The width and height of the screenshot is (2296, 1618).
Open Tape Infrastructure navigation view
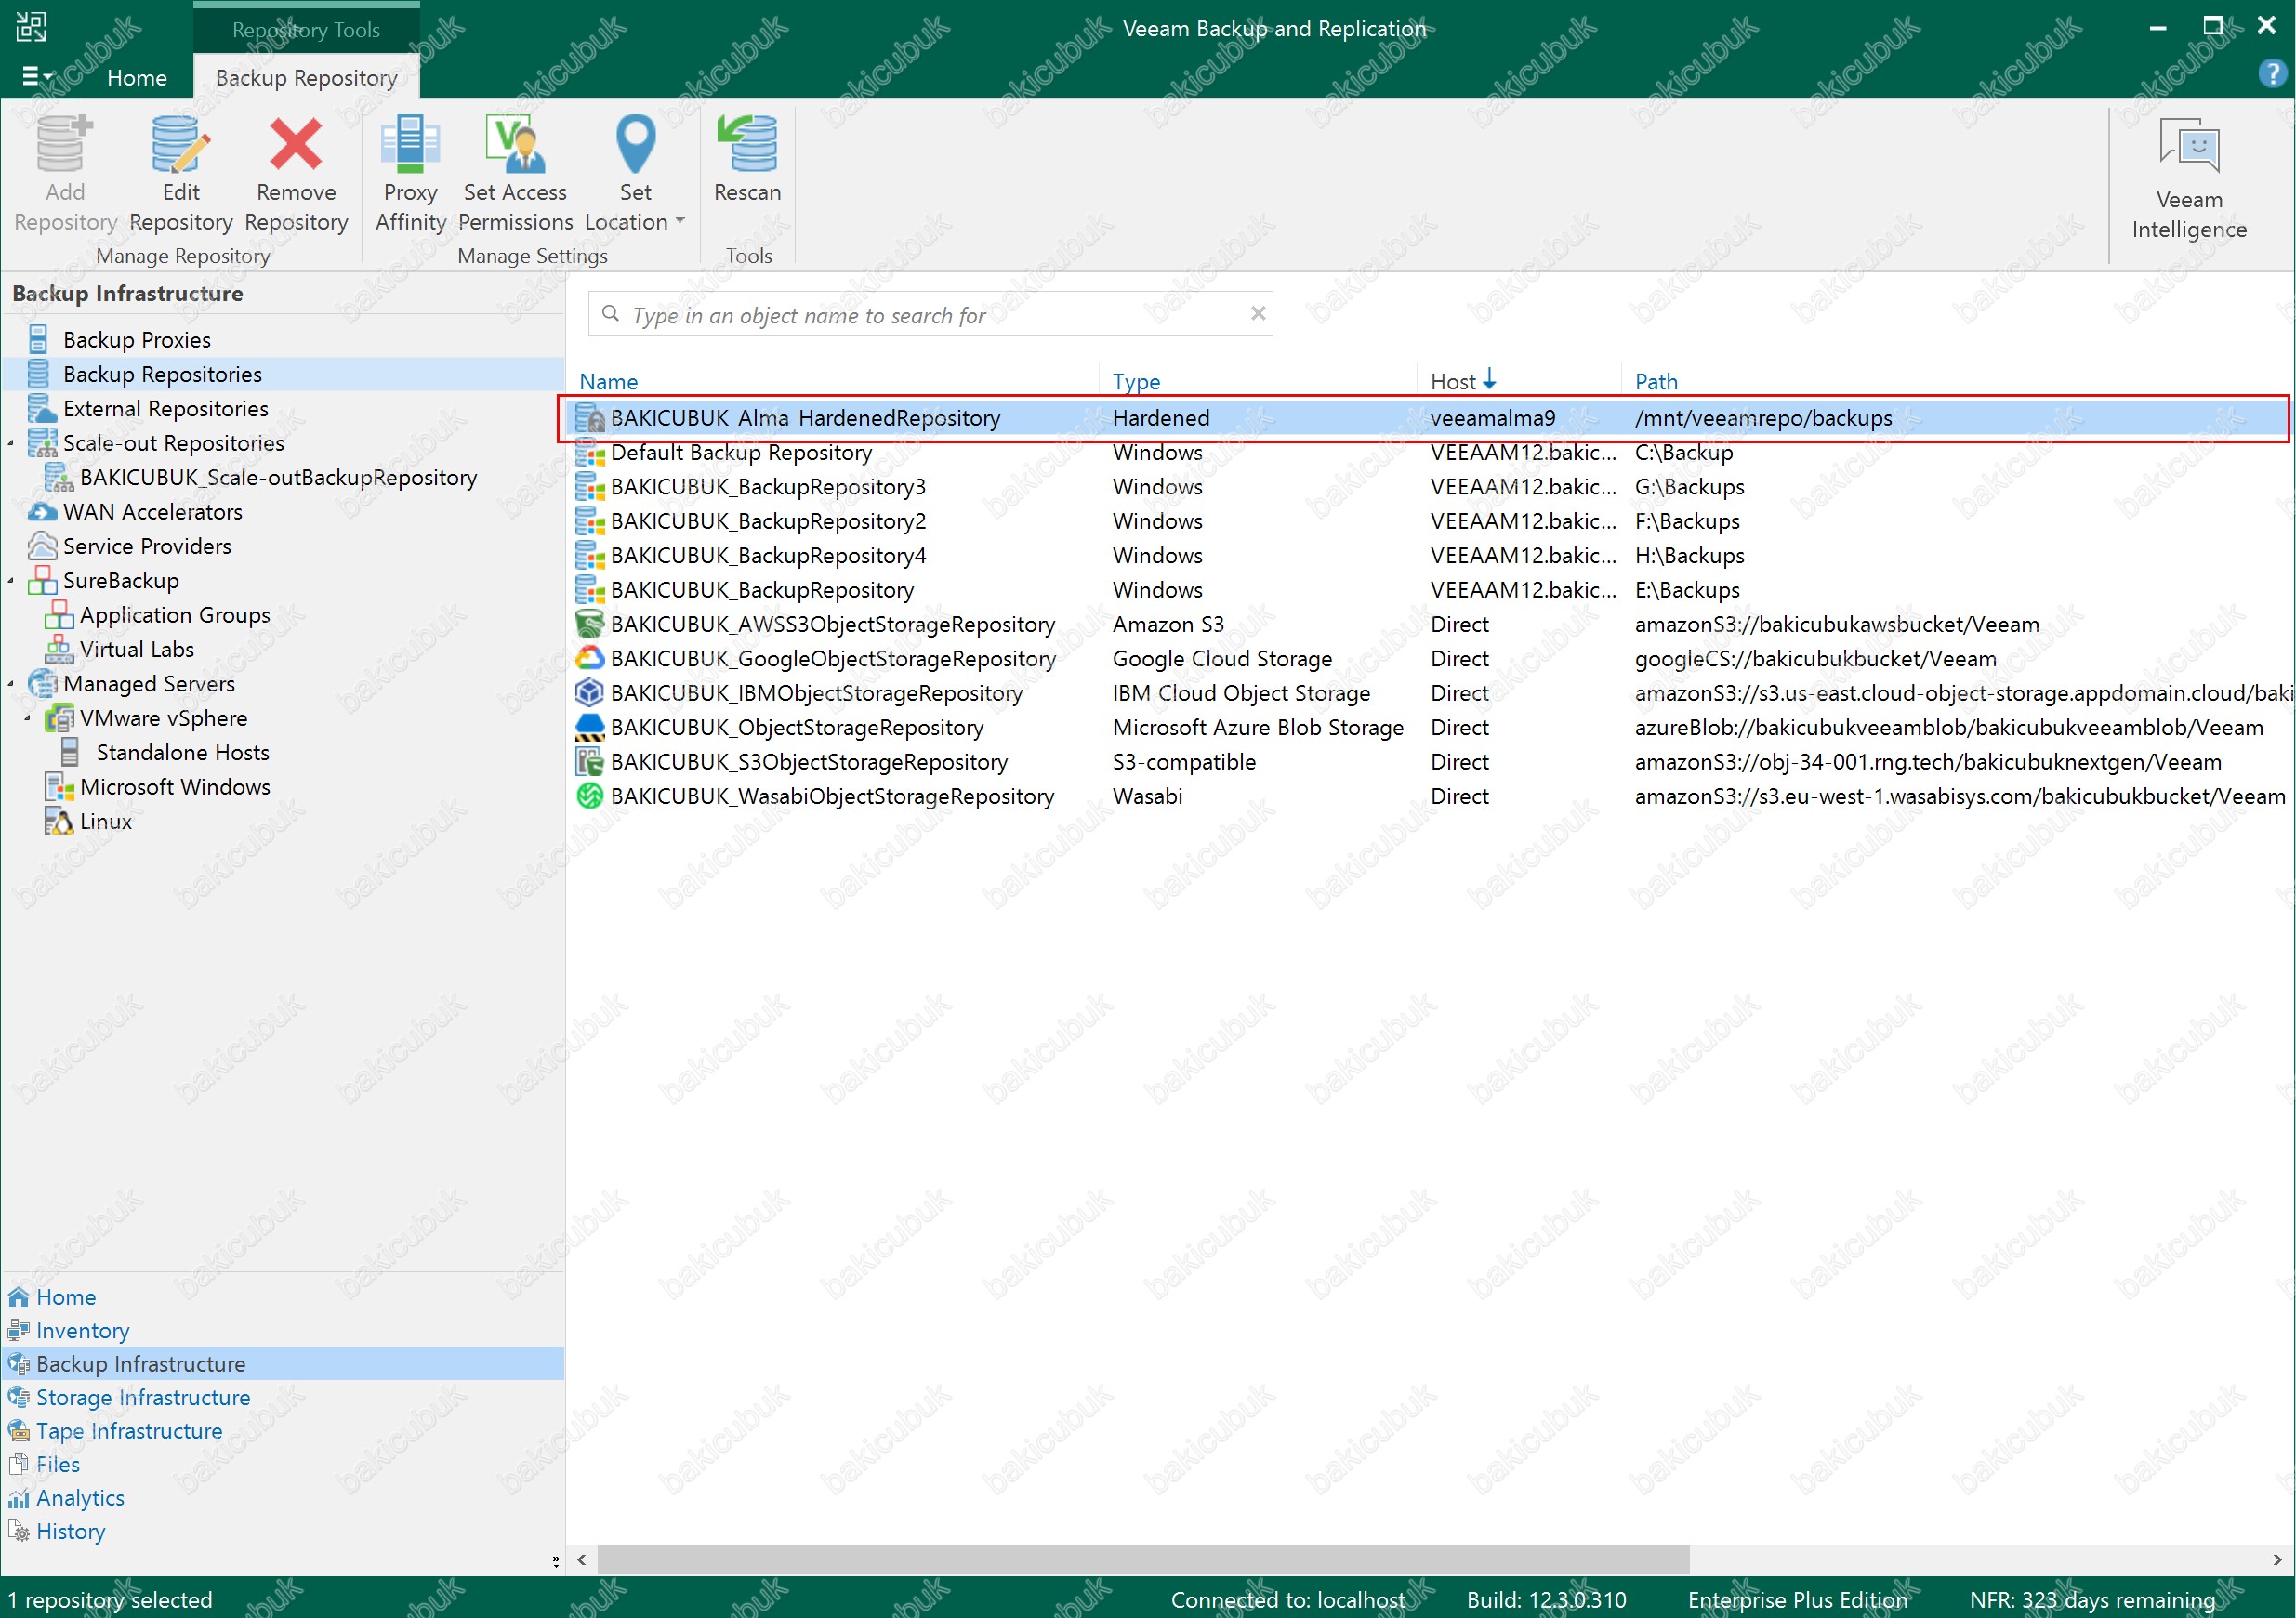point(129,1431)
